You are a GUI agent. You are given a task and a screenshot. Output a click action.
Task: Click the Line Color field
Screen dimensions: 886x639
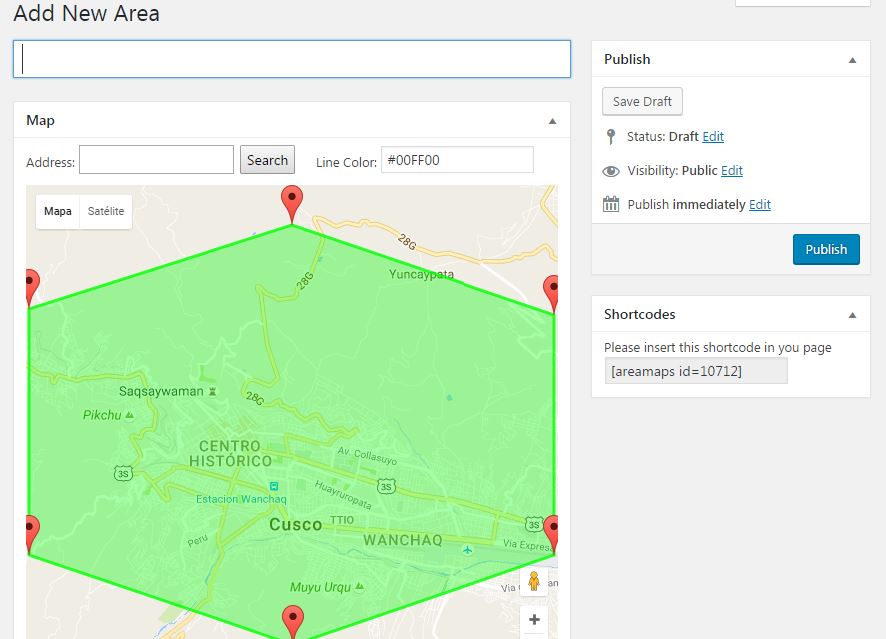tap(457, 160)
